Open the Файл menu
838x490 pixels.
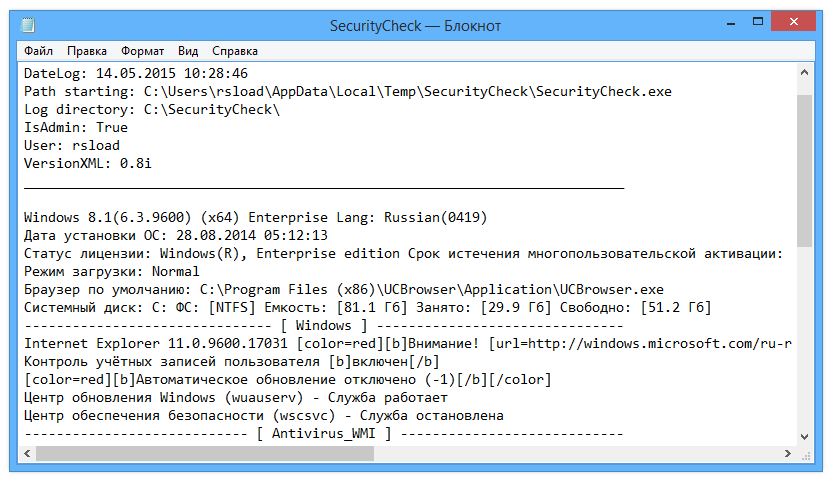point(39,50)
